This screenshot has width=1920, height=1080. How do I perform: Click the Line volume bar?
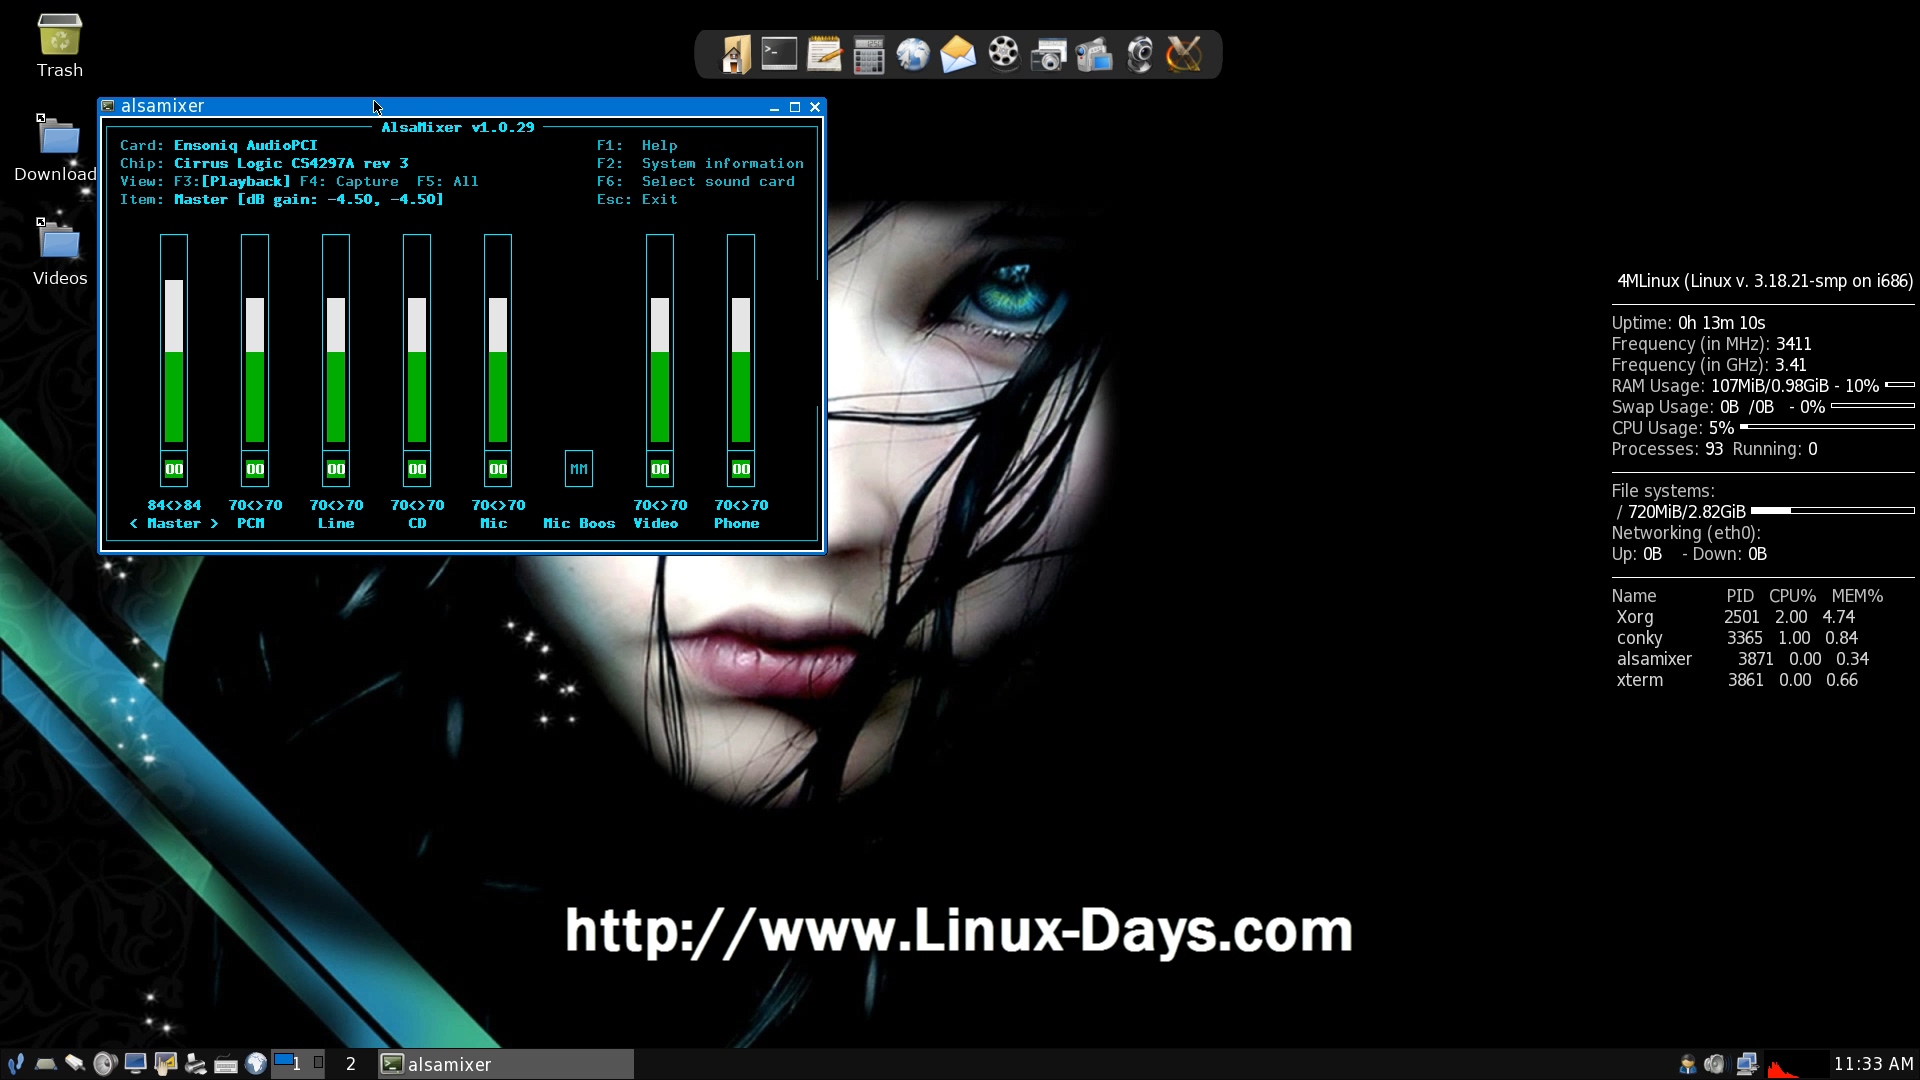coord(336,341)
